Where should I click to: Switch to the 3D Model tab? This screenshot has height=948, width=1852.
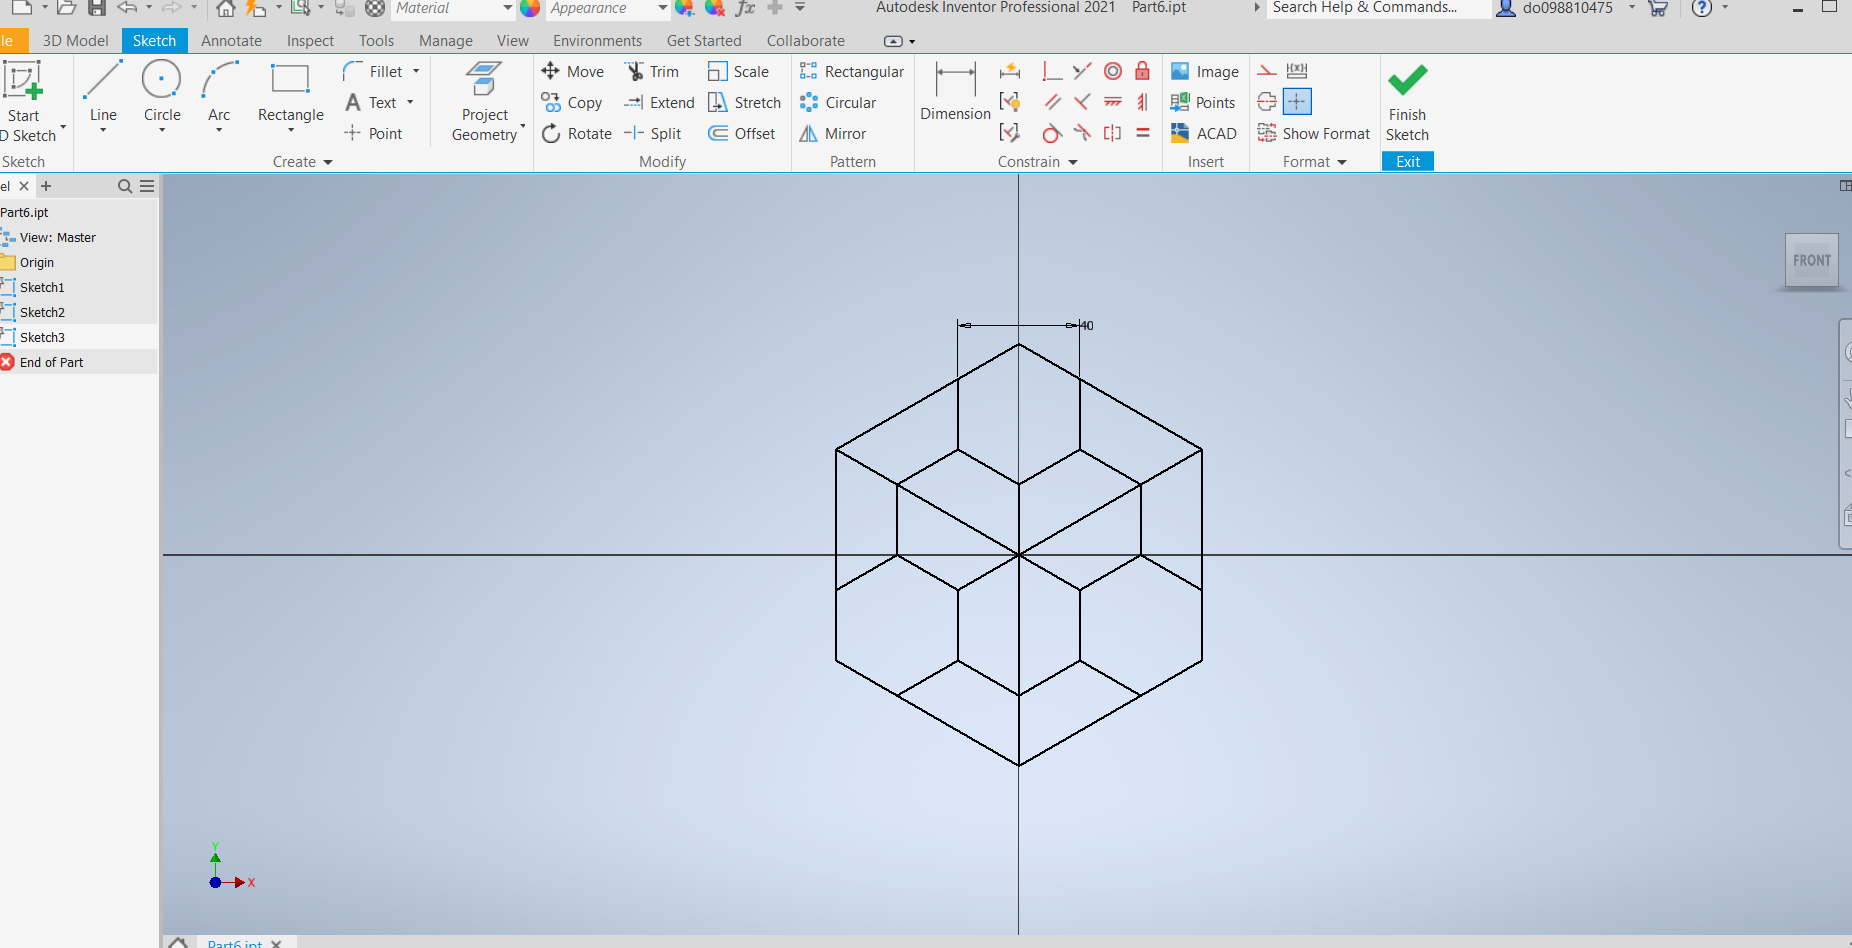[75, 41]
